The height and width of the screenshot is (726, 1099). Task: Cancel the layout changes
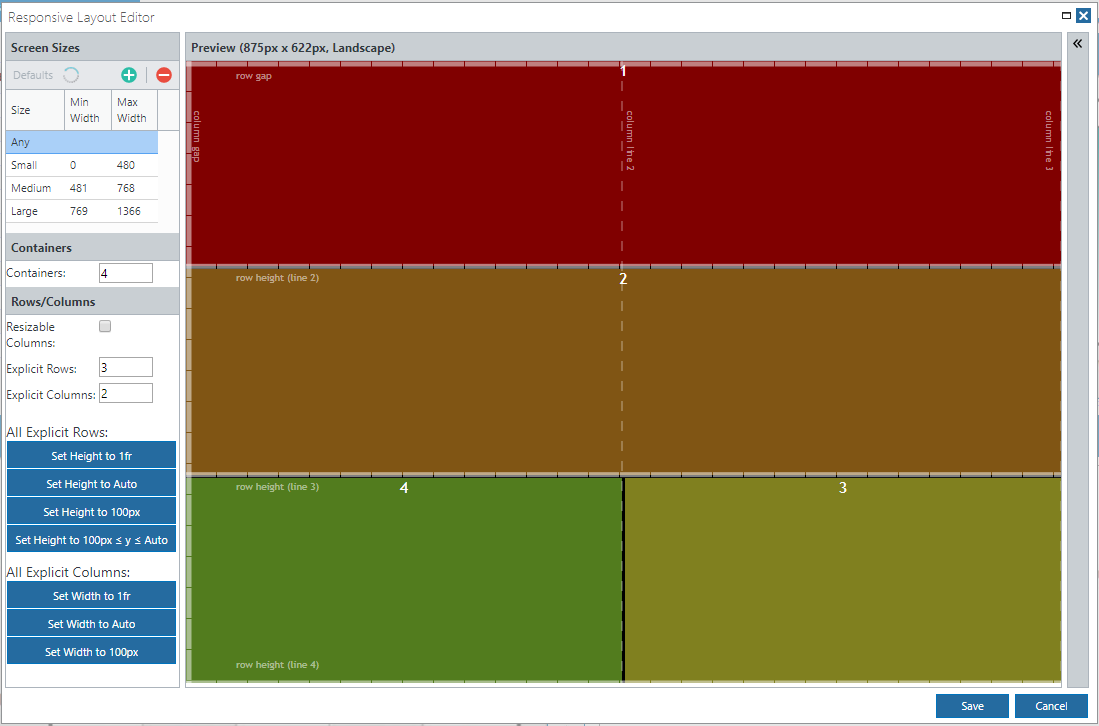tap(1050, 705)
